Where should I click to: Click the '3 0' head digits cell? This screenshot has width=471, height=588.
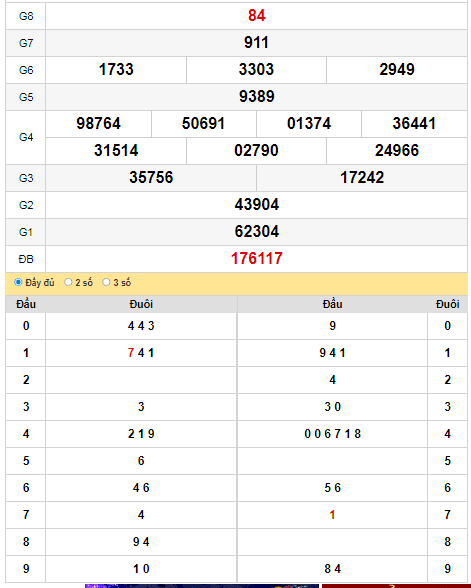332,407
